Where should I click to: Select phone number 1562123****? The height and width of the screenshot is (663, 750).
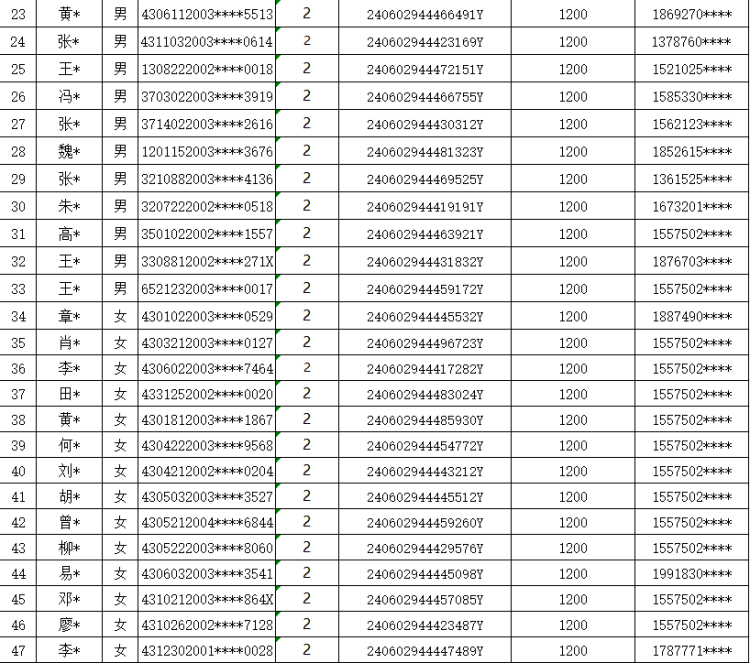pyautogui.click(x=690, y=124)
